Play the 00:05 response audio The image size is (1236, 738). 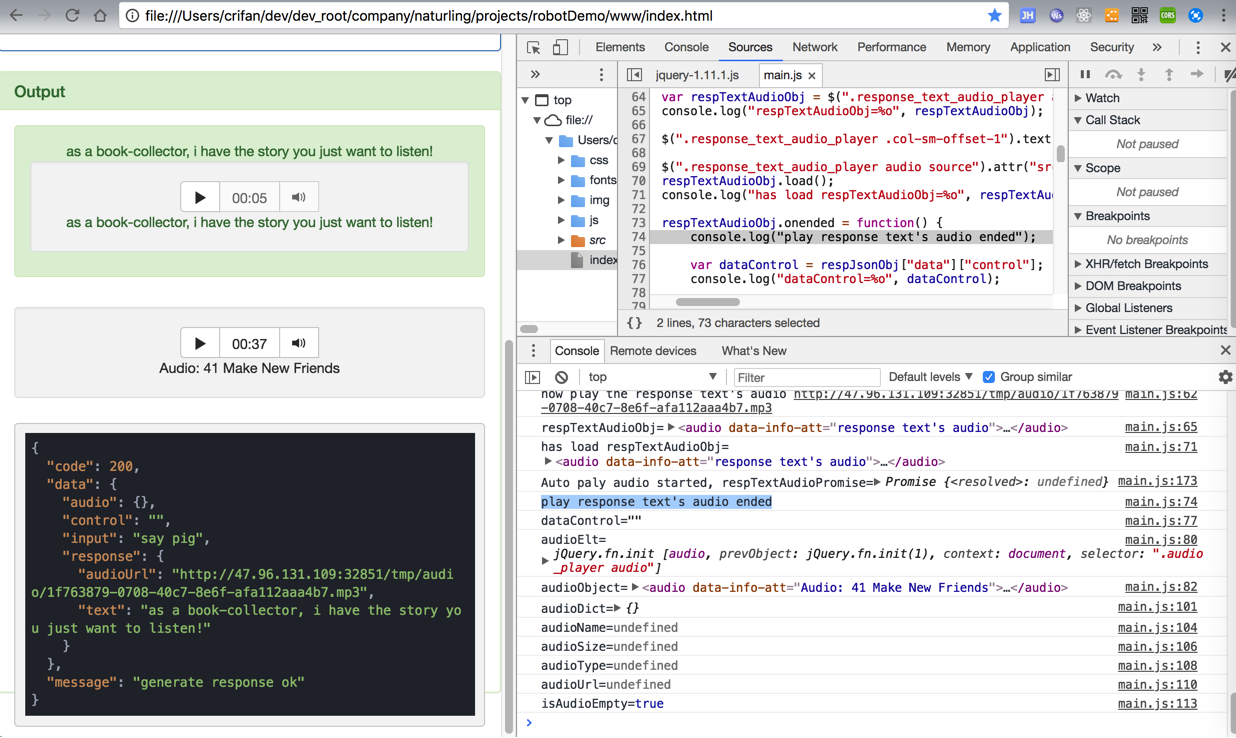pos(200,198)
